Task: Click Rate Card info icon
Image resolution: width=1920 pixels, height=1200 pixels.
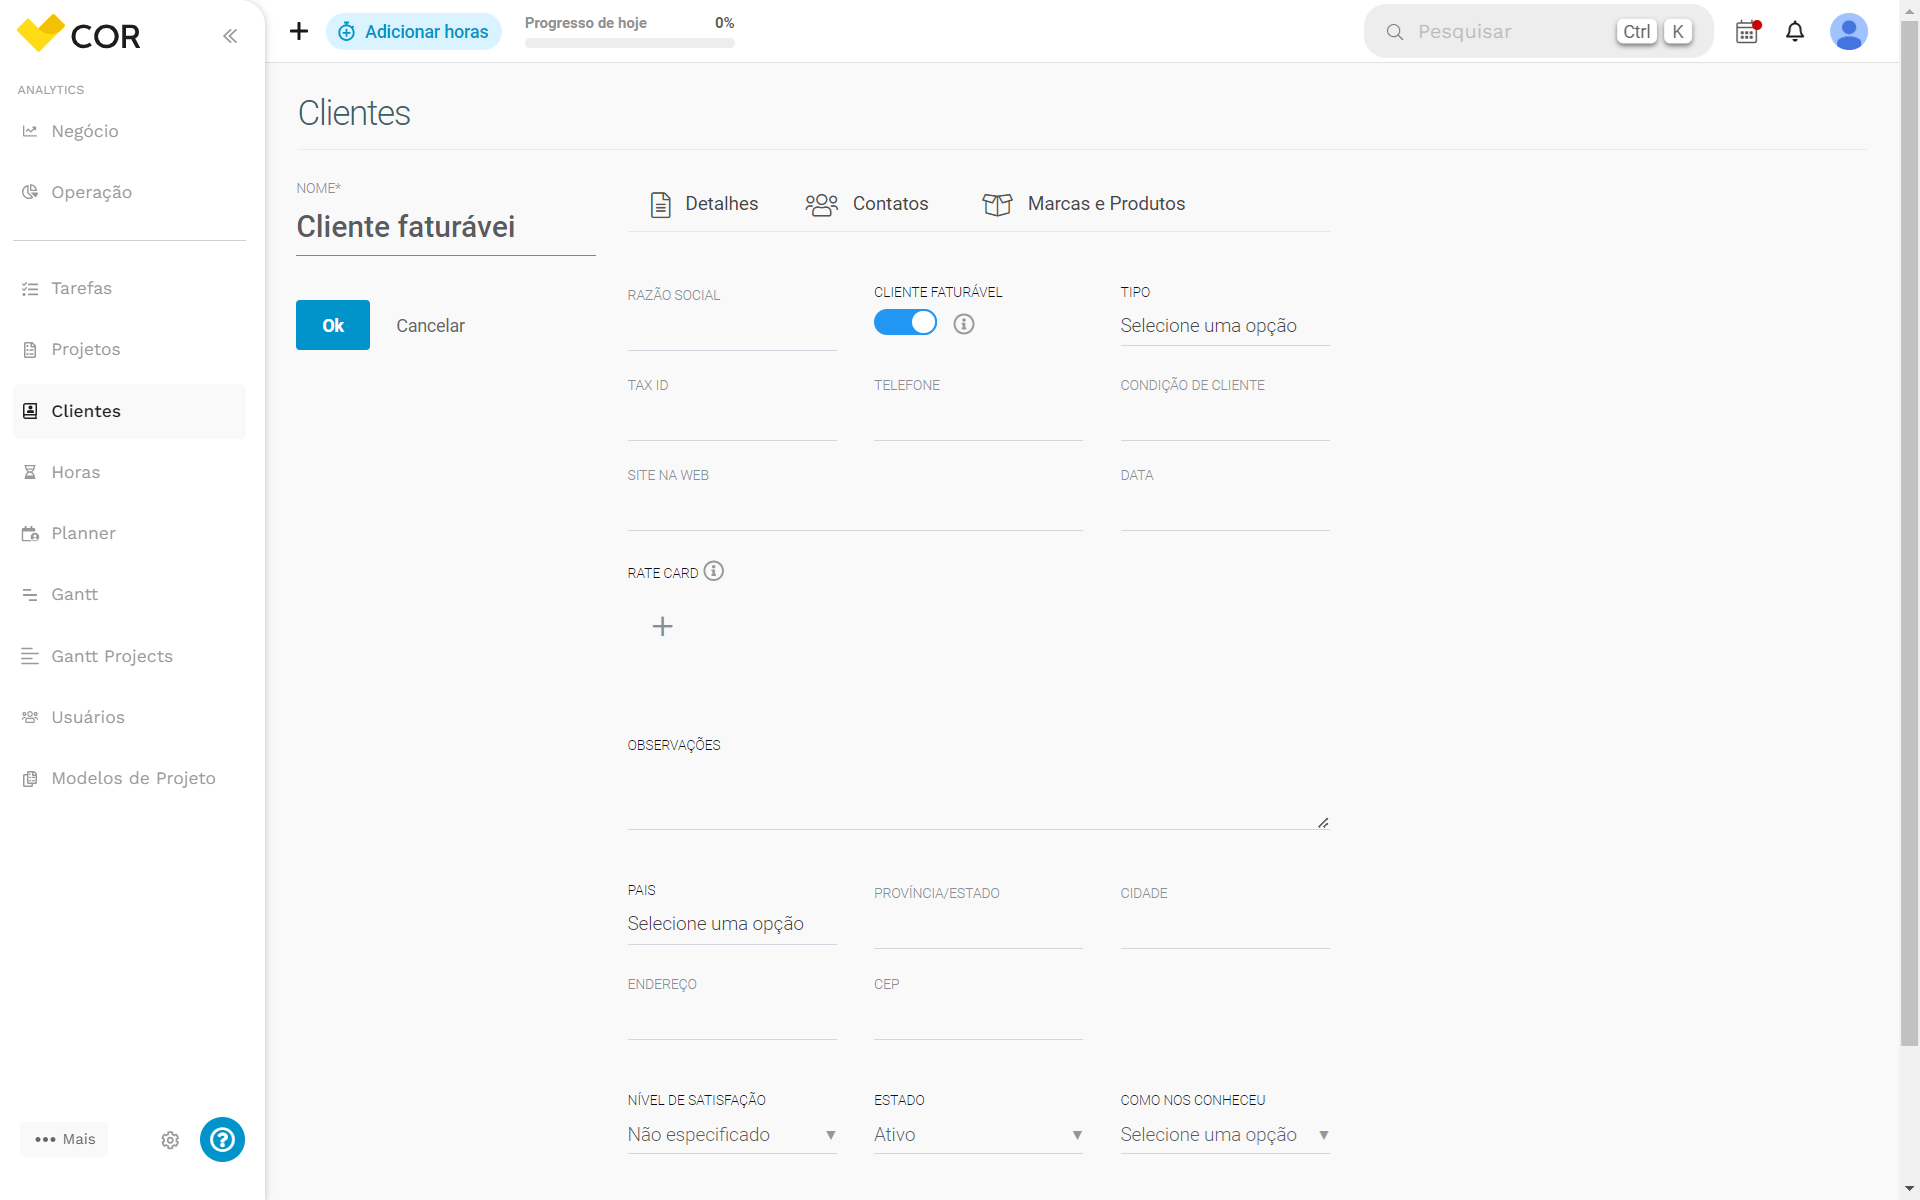Action: point(714,571)
